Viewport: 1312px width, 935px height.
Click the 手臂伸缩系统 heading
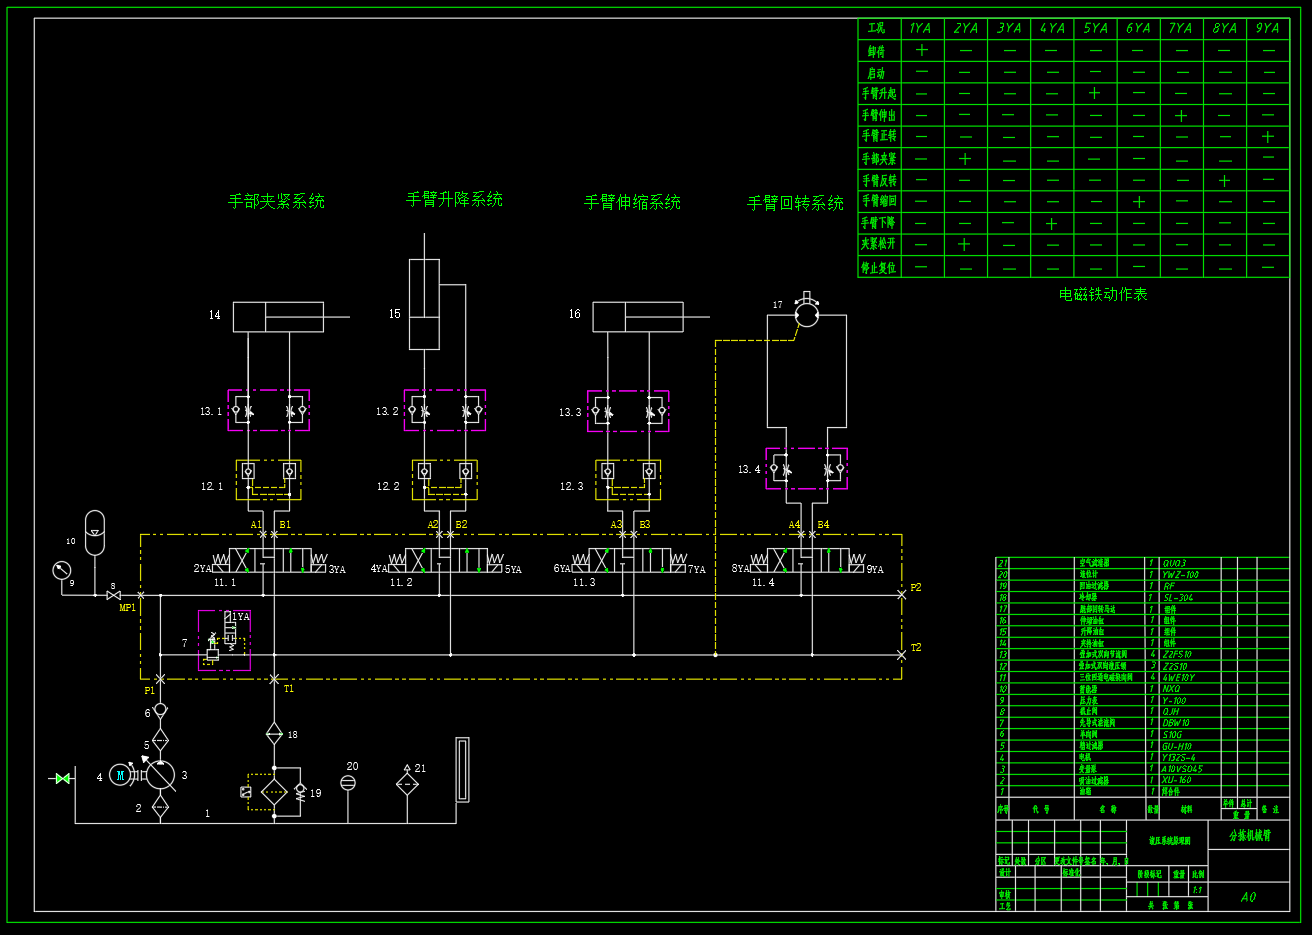632,202
